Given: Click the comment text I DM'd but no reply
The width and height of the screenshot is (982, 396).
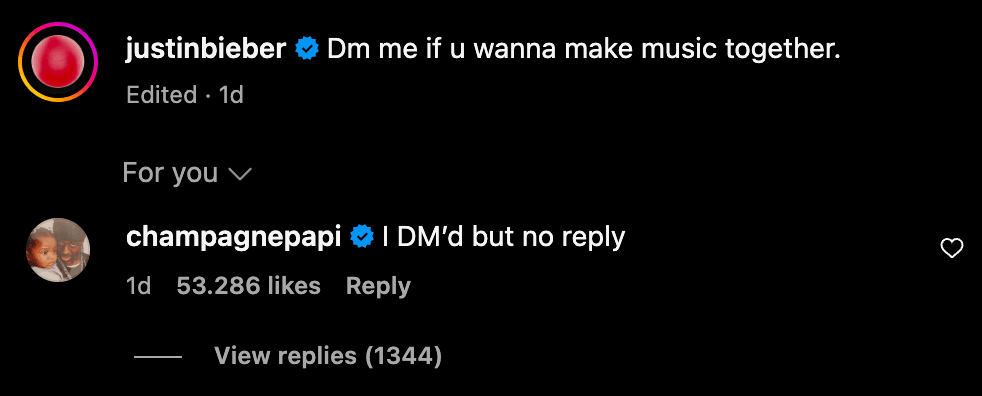Looking at the screenshot, I should tap(504, 237).
